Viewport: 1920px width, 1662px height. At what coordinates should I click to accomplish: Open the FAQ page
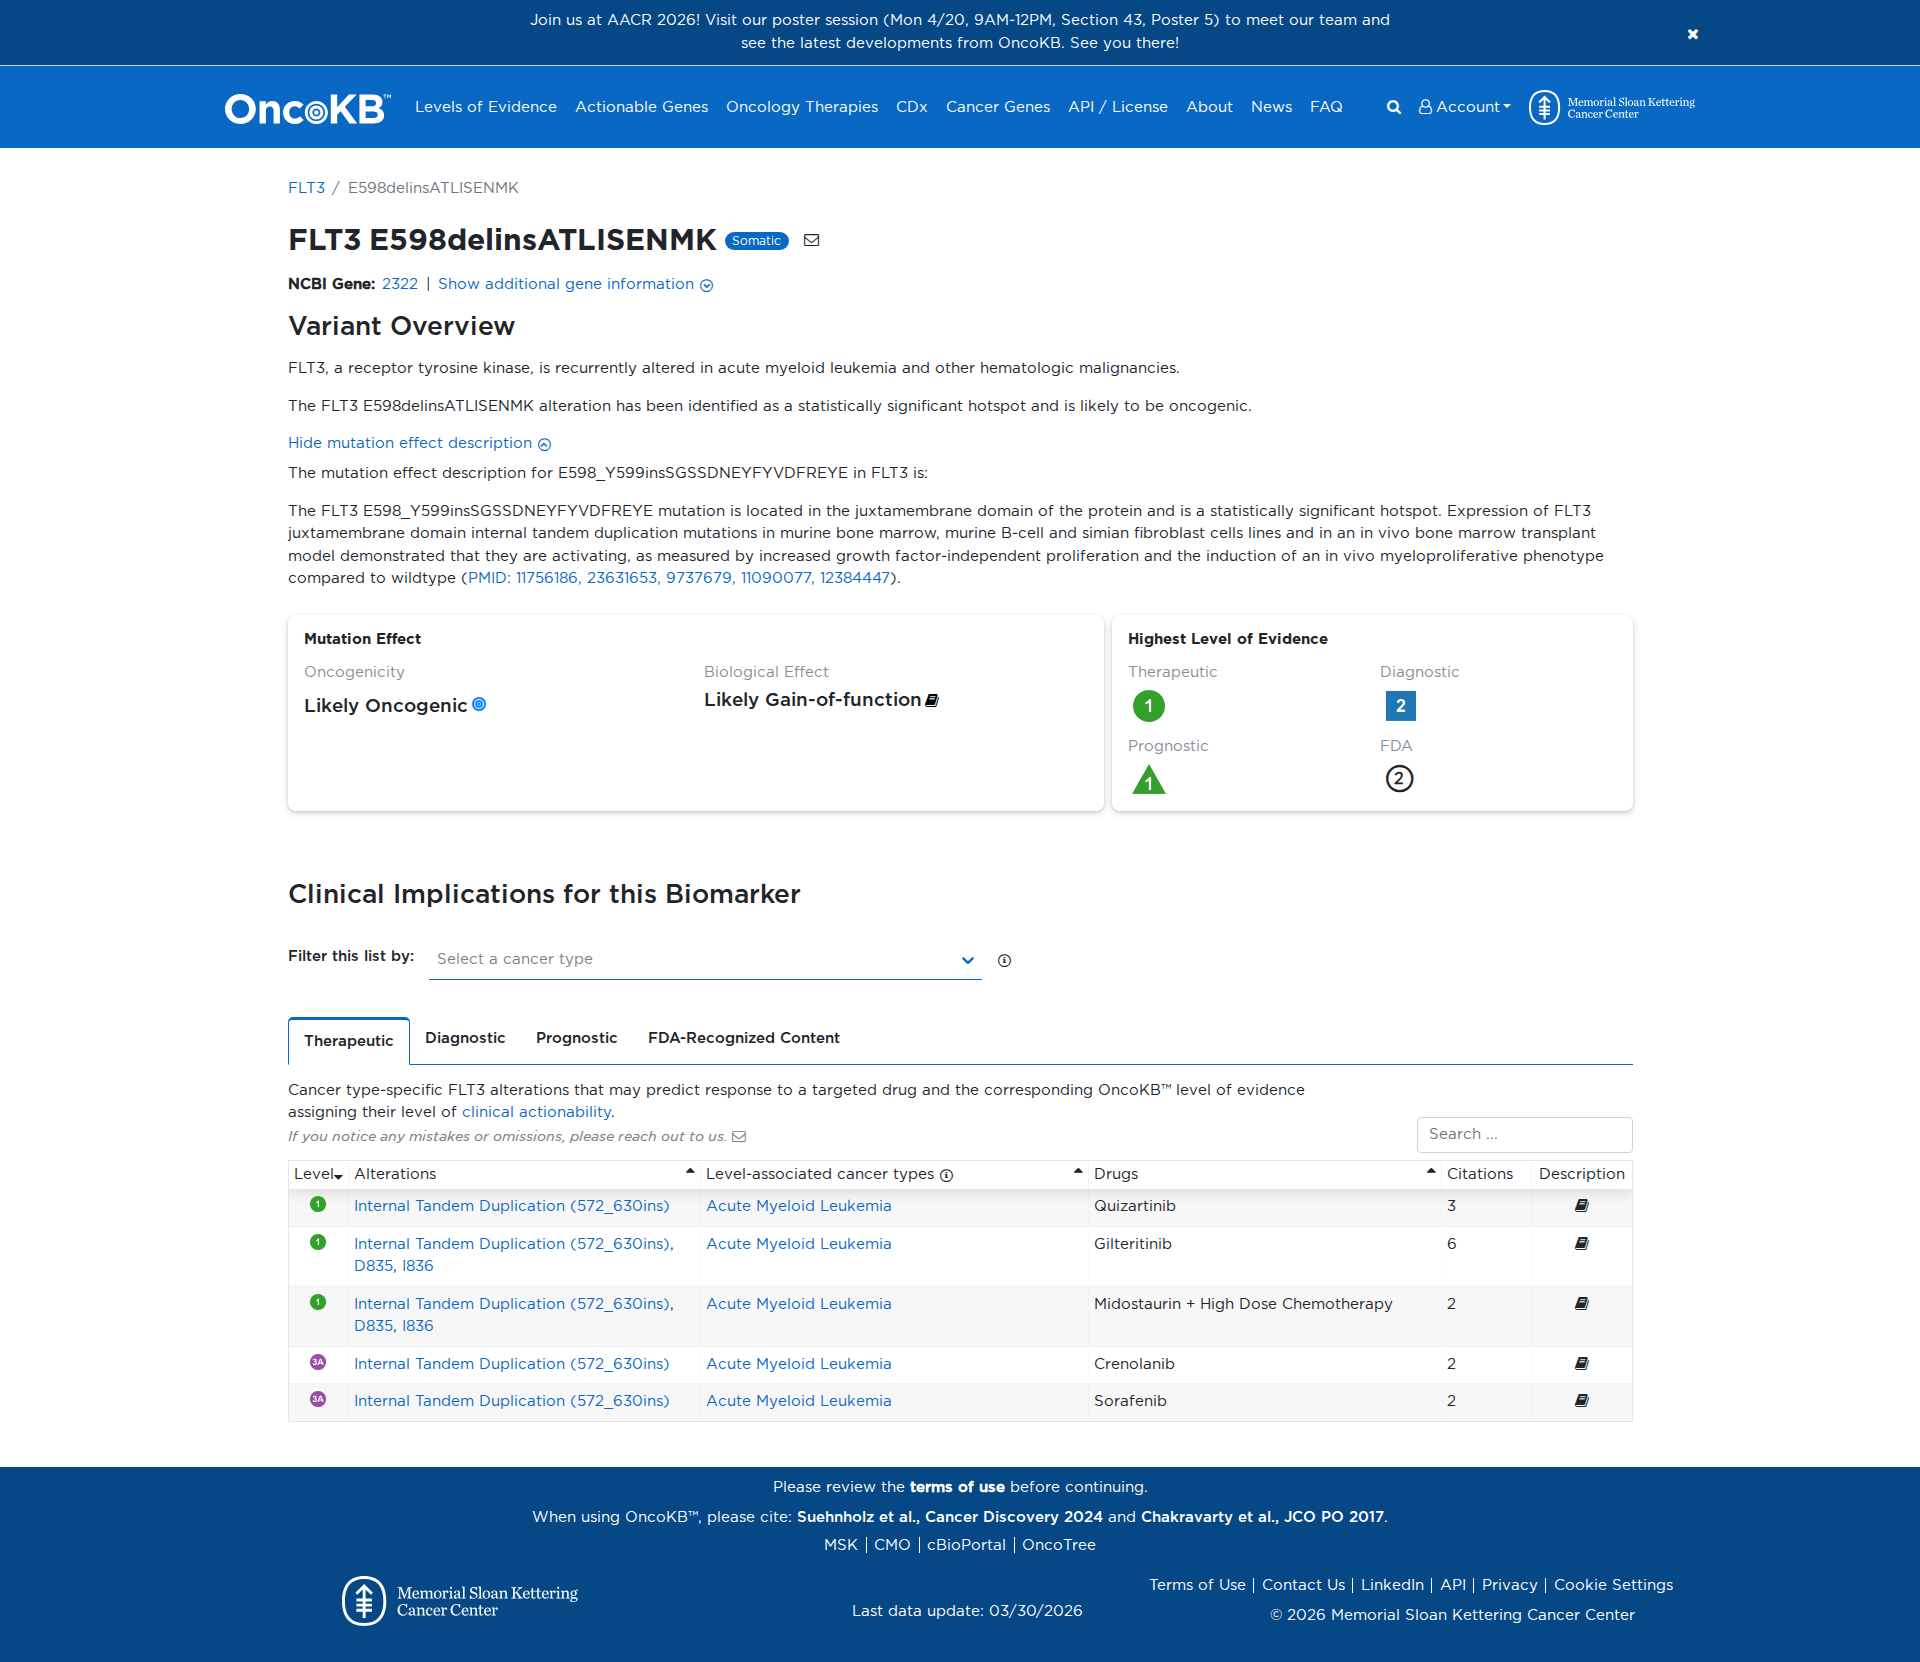click(x=1326, y=107)
